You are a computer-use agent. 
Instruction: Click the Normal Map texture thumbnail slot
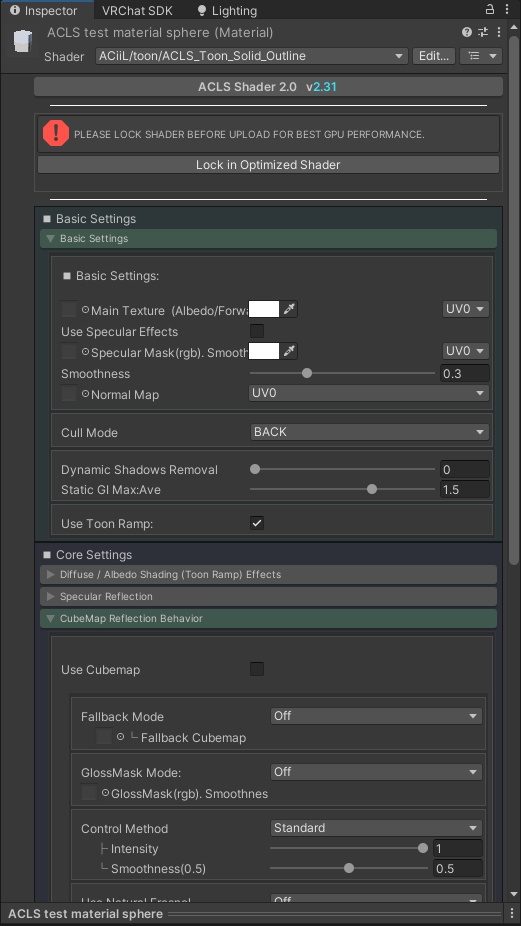click(69, 393)
